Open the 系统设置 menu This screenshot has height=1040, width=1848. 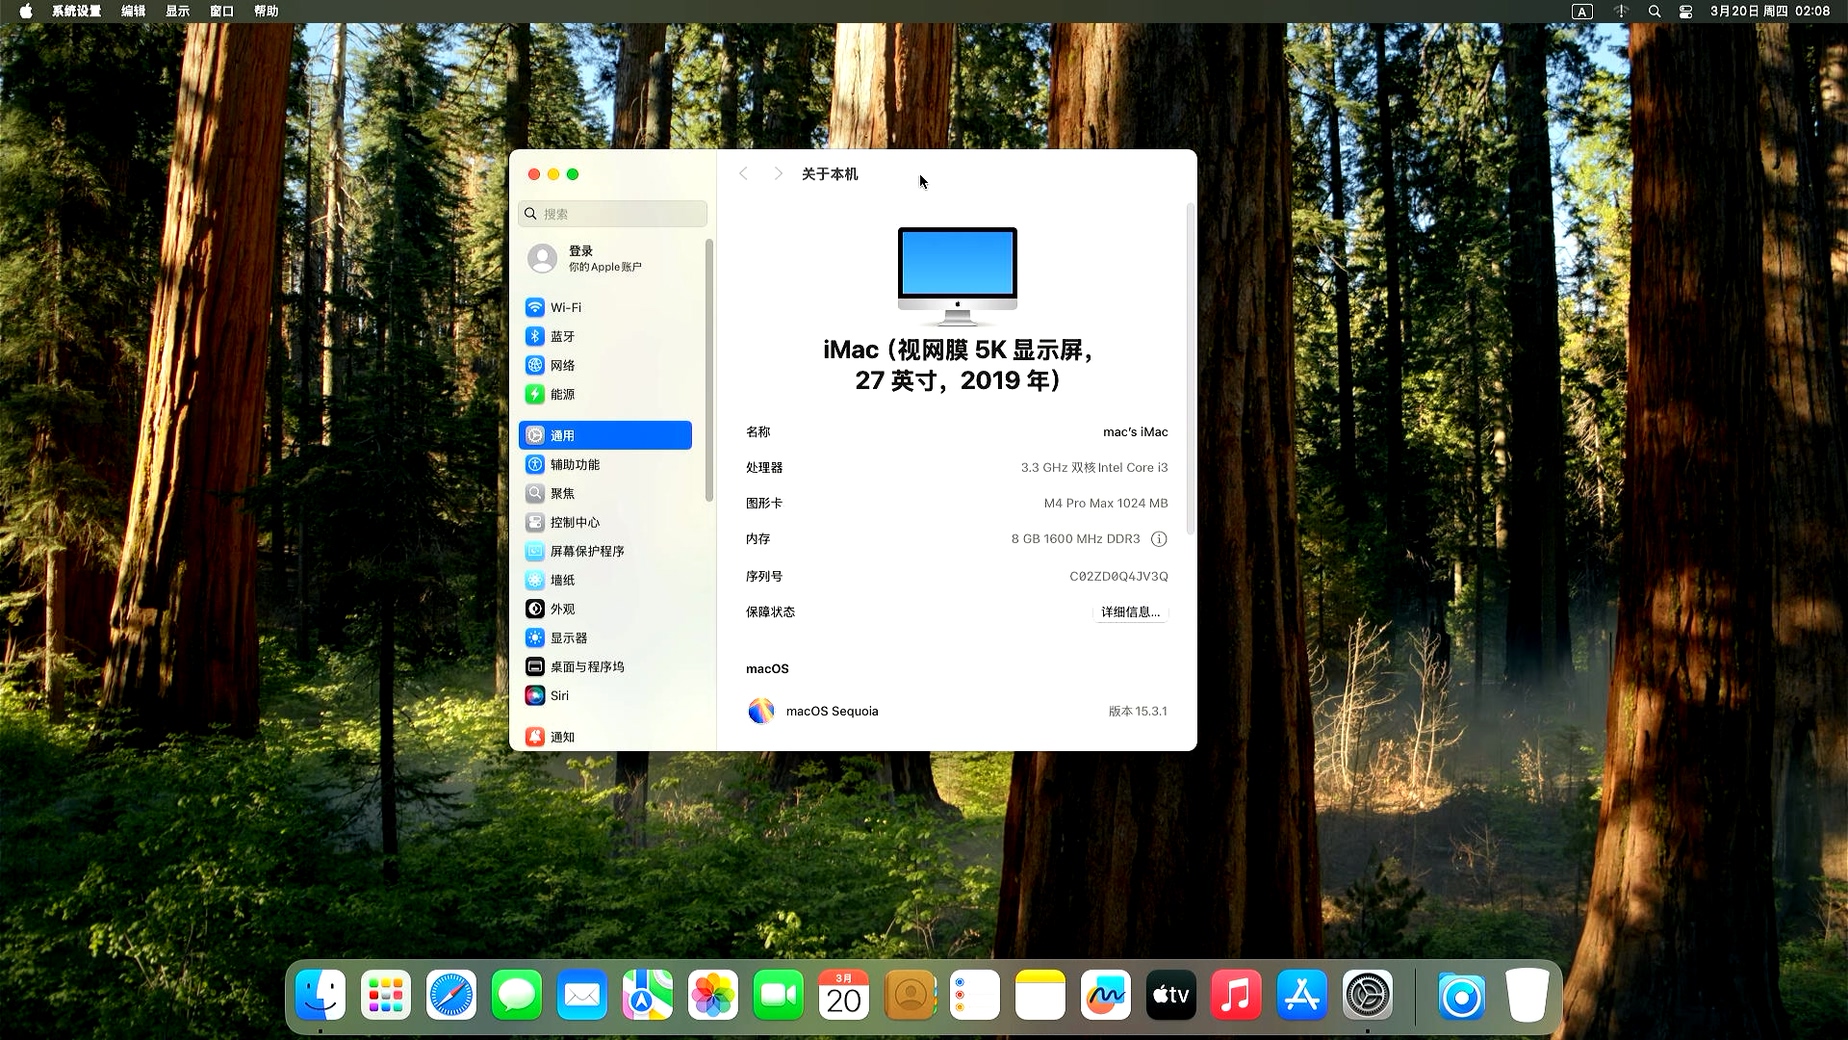tap(77, 11)
